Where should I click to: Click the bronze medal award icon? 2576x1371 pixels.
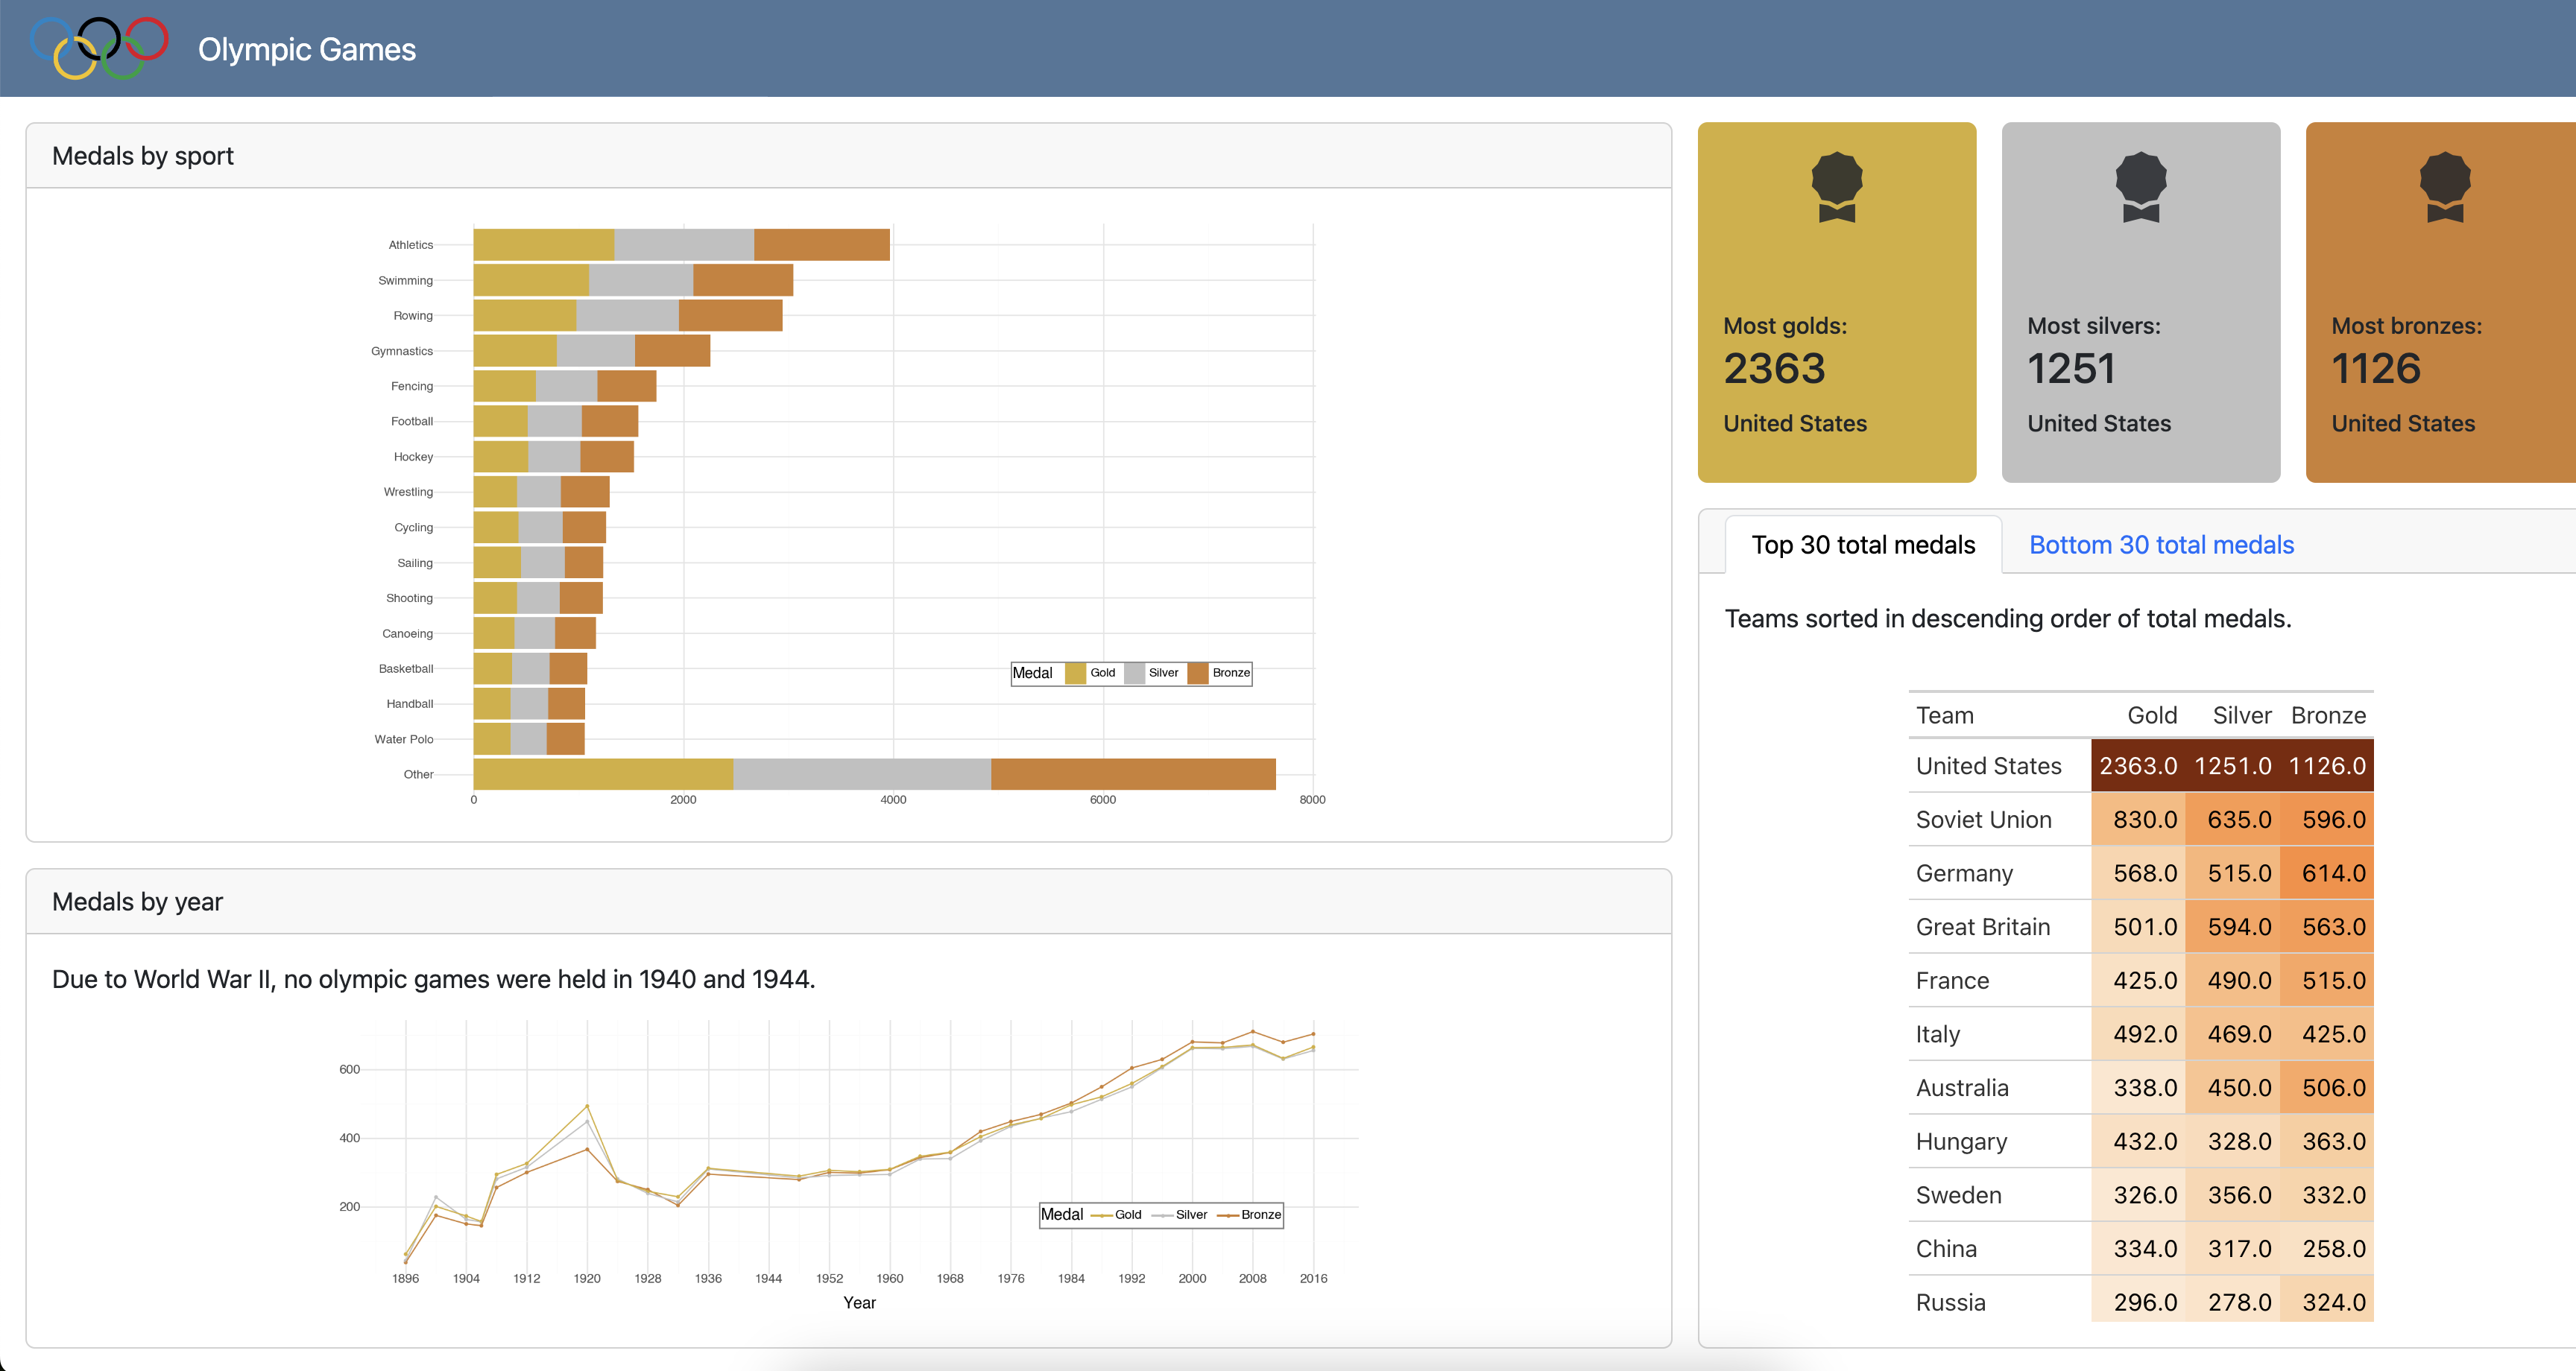point(2444,187)
